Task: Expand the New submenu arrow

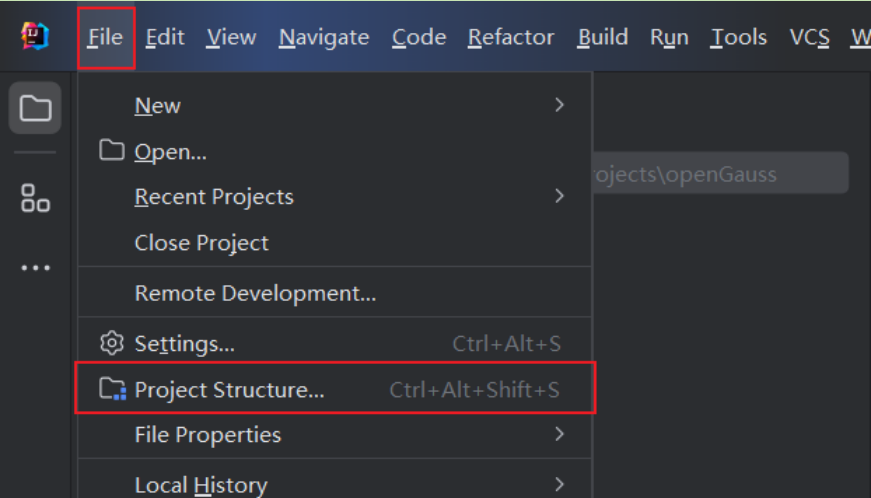Action: tap(559, 105)
